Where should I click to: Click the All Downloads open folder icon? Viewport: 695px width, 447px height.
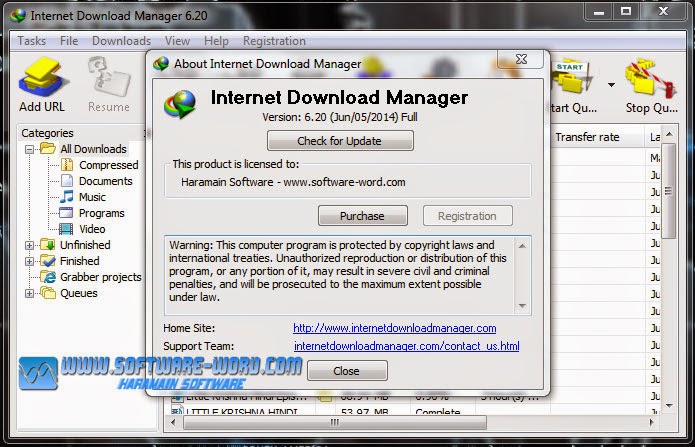(x=47, y=149)
